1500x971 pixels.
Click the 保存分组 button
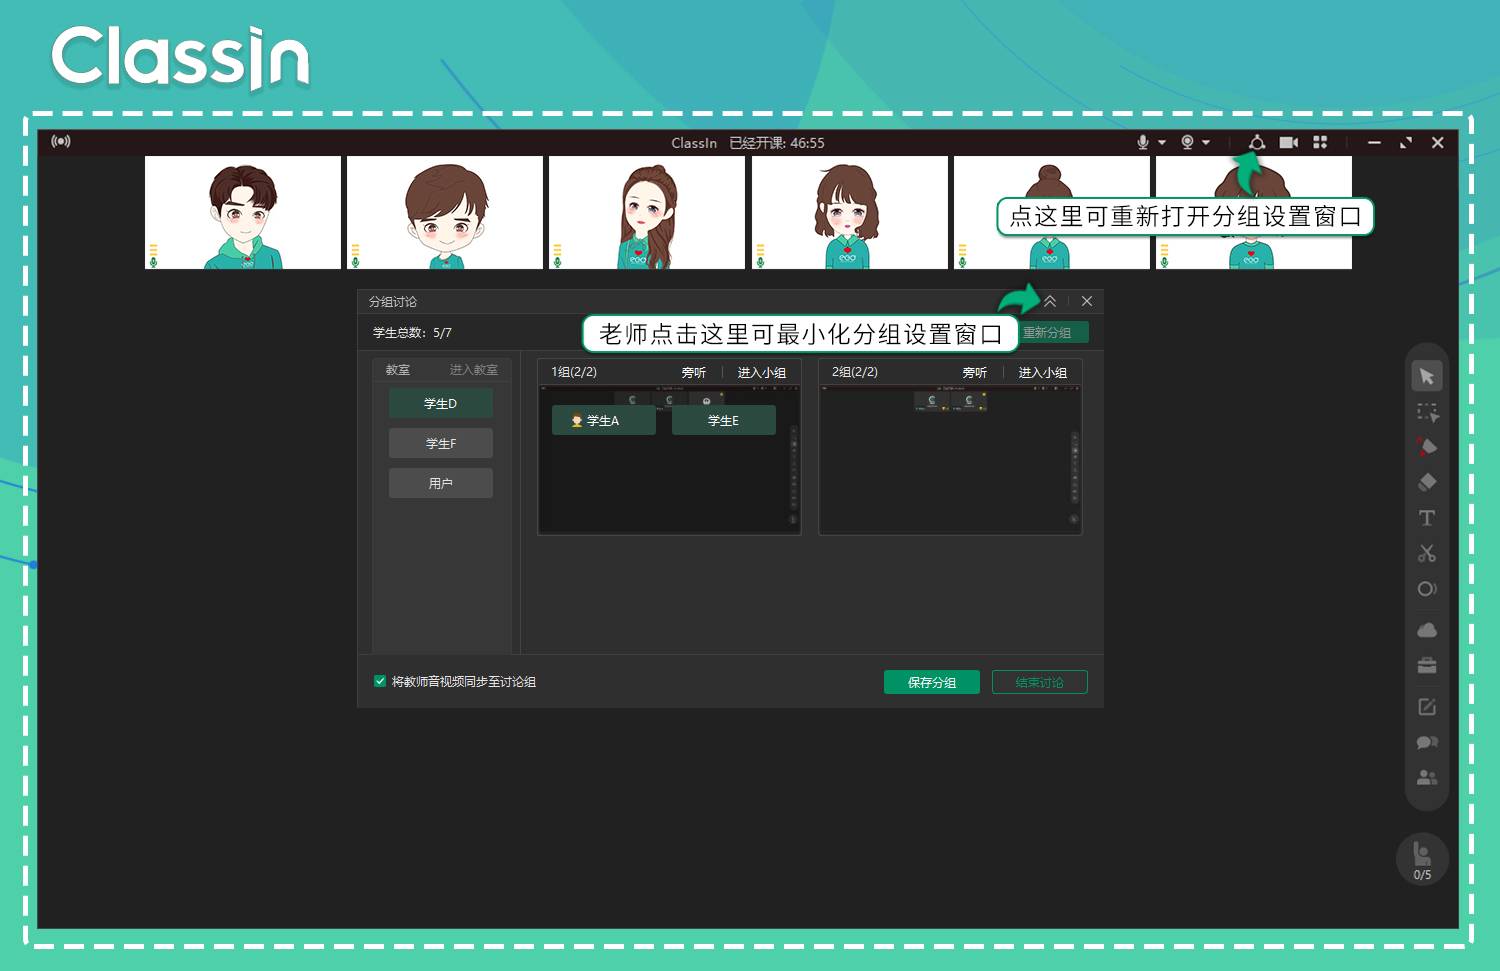[932, 682]
